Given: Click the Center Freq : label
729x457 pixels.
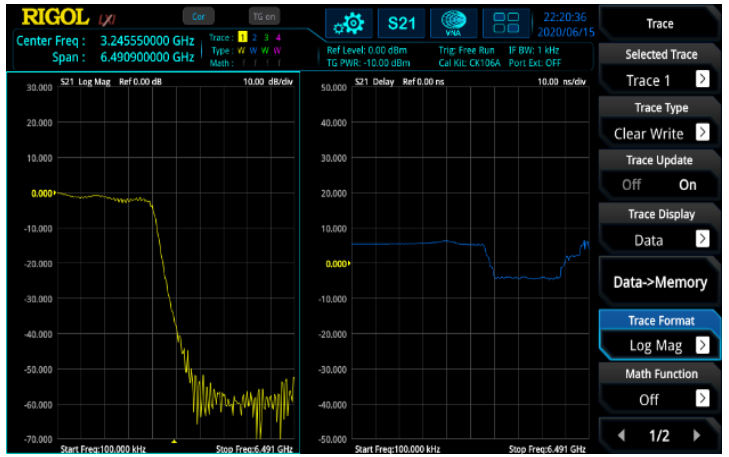Looking at the screenshot, I should 51,41.
